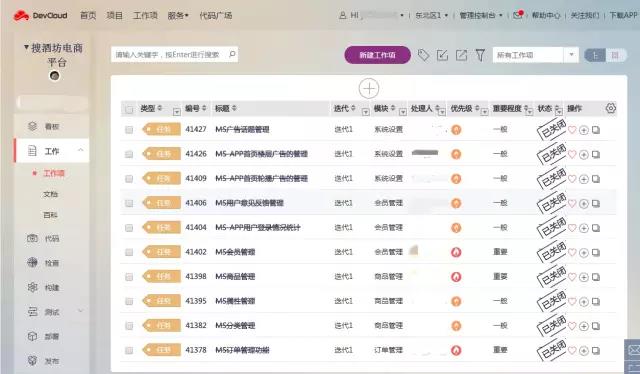
Task: Open mail notification icon in header
Action: pyautogui.click(x=518, y=15)
